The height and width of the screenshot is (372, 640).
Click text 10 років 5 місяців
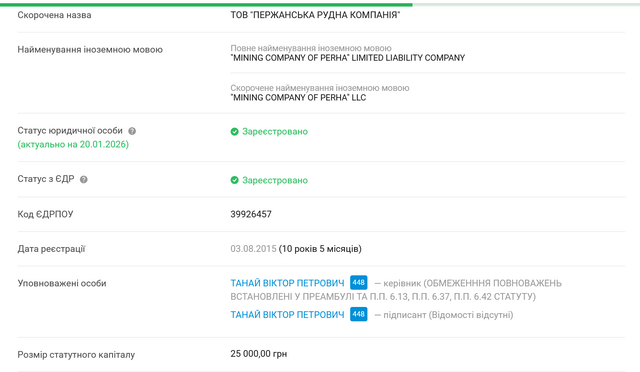coord(320,249)
